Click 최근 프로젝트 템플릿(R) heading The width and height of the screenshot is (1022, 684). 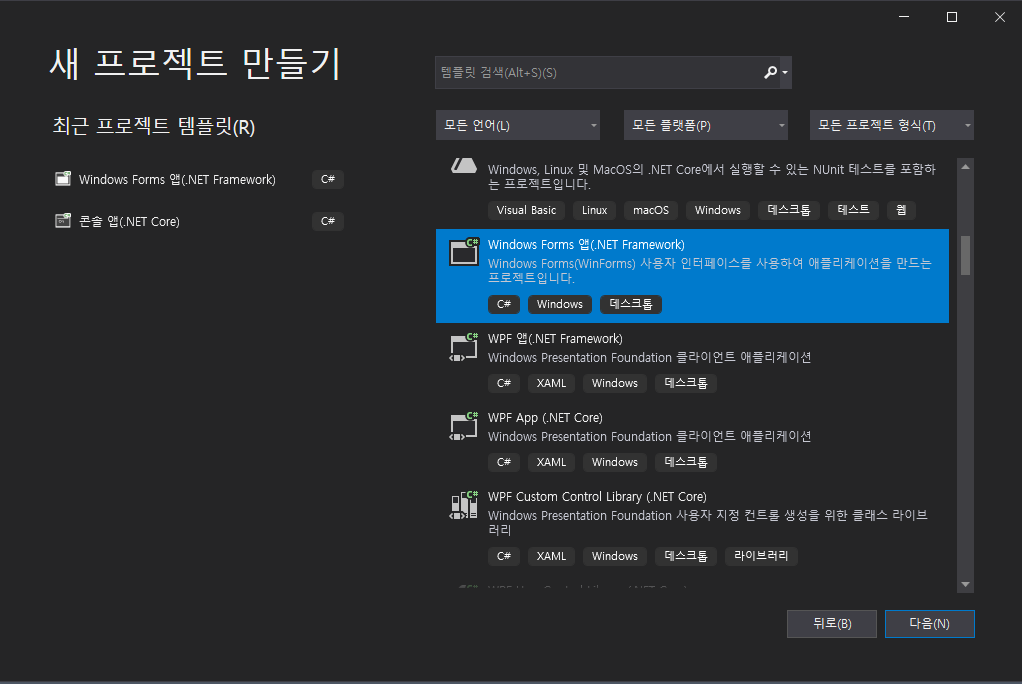154,126
